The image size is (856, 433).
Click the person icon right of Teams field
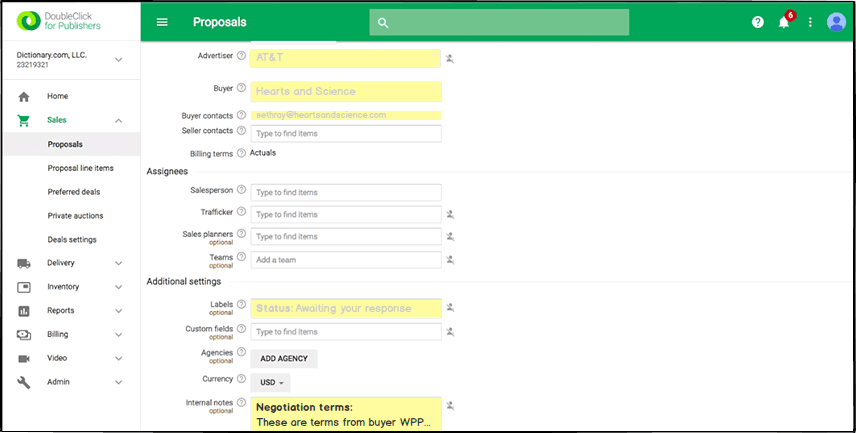click(x=450, y=260)
